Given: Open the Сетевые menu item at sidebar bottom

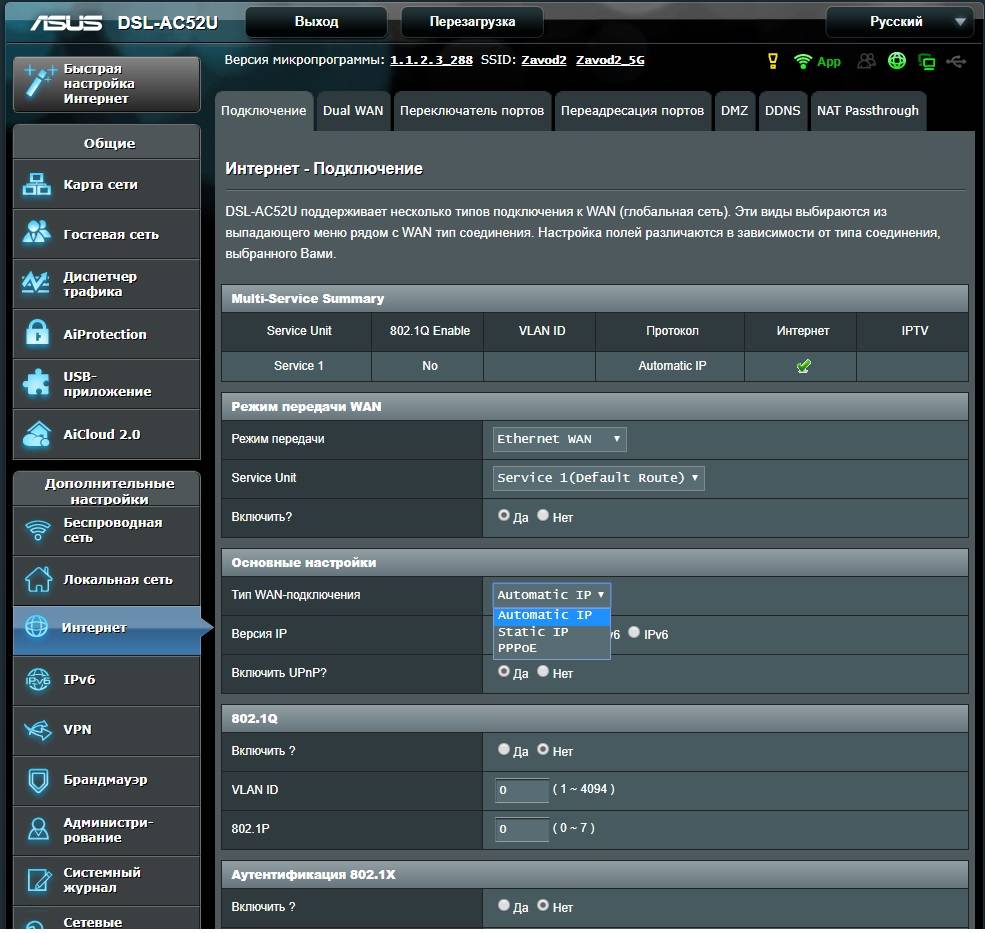Looking at the screenshot, I should tap(107, 918).
